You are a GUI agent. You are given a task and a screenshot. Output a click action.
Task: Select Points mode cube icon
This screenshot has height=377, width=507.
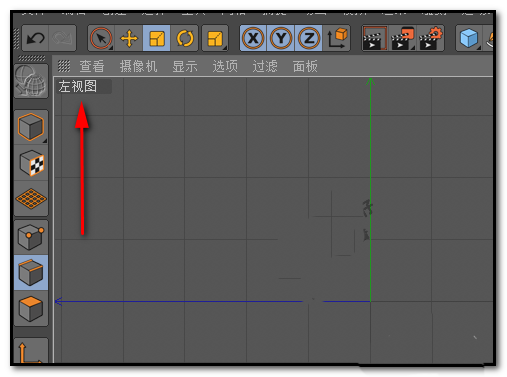click(31, 237)
